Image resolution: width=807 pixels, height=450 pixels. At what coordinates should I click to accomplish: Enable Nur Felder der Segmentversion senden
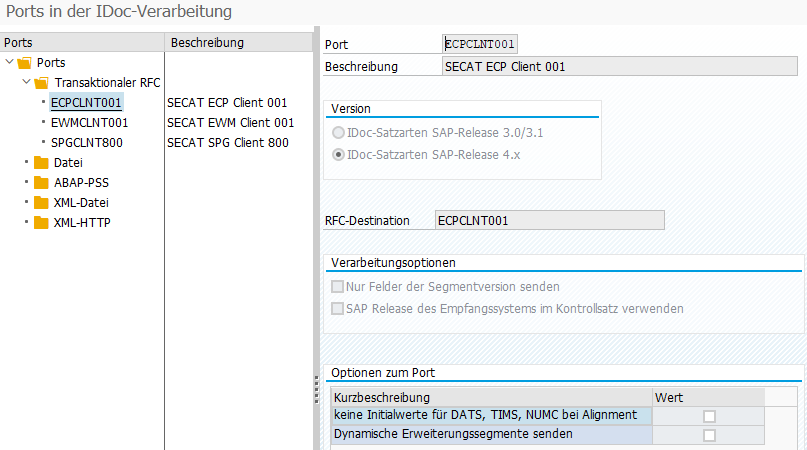(x=337, y=287)
